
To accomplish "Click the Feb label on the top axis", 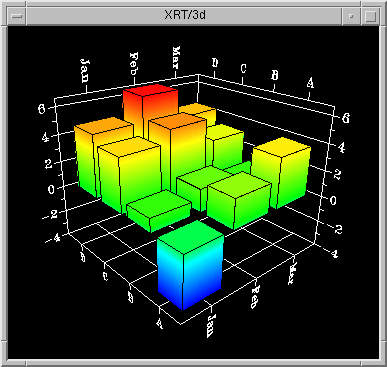I will [x=134, y=64].
